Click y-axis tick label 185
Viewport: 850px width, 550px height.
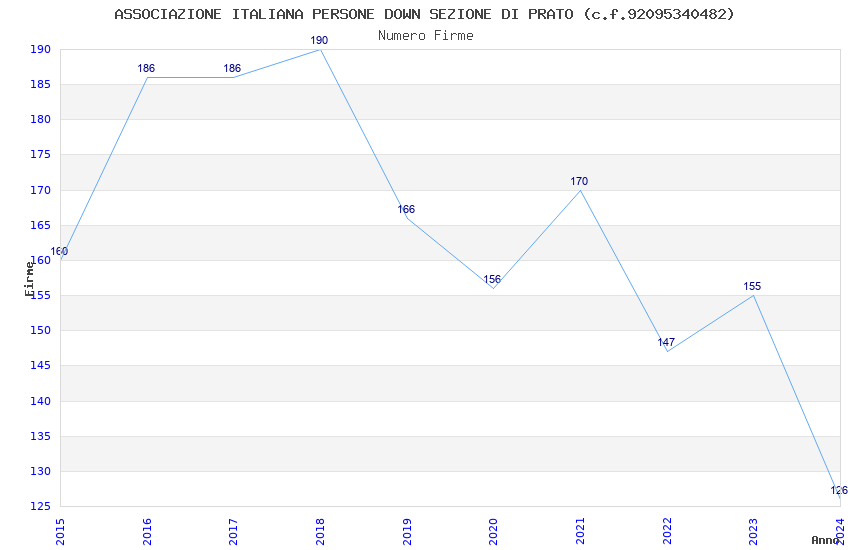pyautogui.click(x=40, y=85)
